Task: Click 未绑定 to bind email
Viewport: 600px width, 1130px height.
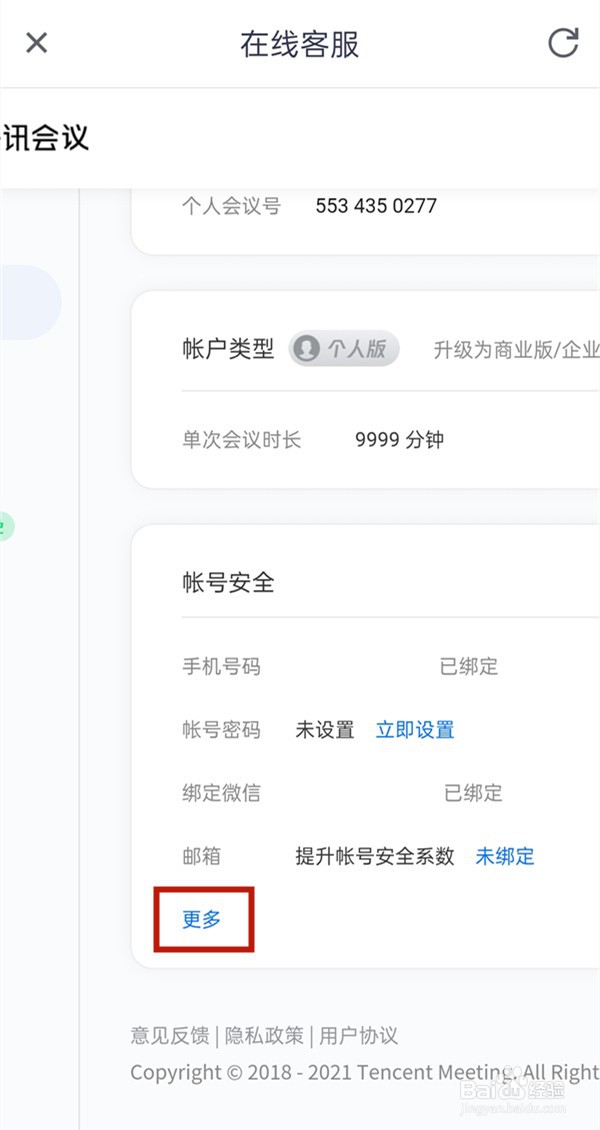Action: coord(505,856)
